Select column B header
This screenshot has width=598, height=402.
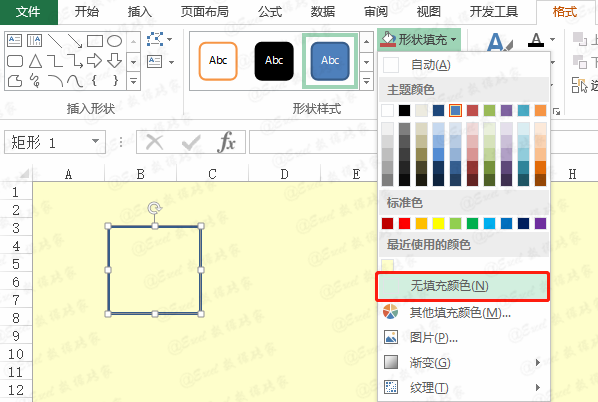coord(140,174)
